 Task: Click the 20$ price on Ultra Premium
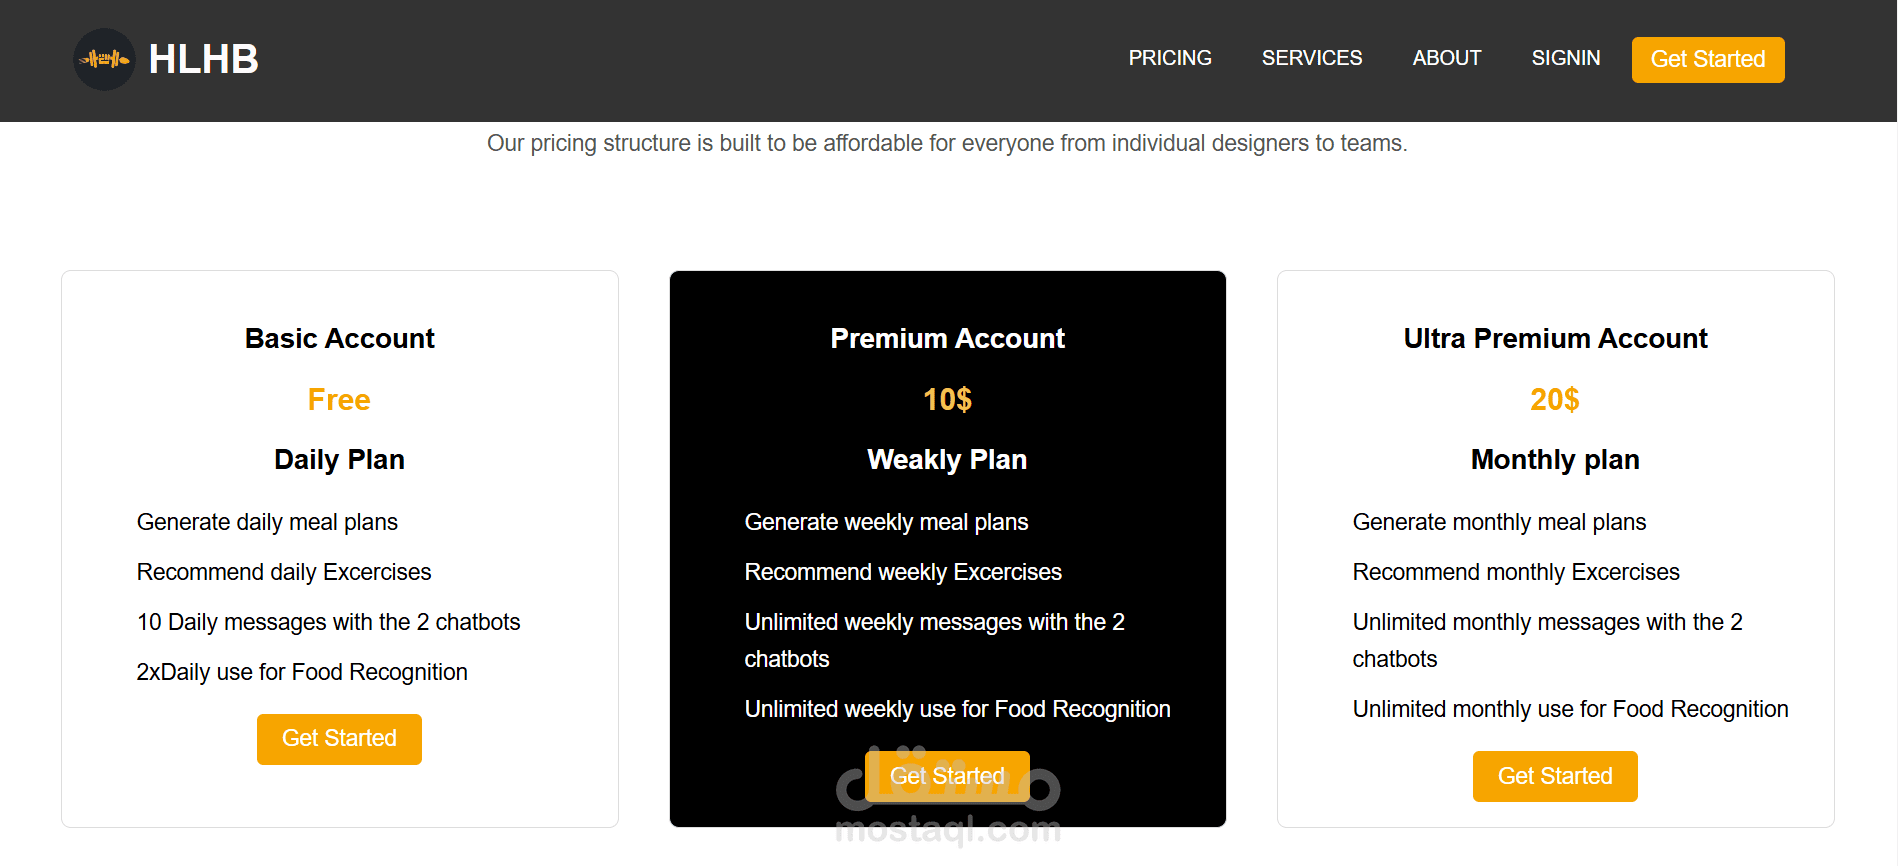[1555, 400]
